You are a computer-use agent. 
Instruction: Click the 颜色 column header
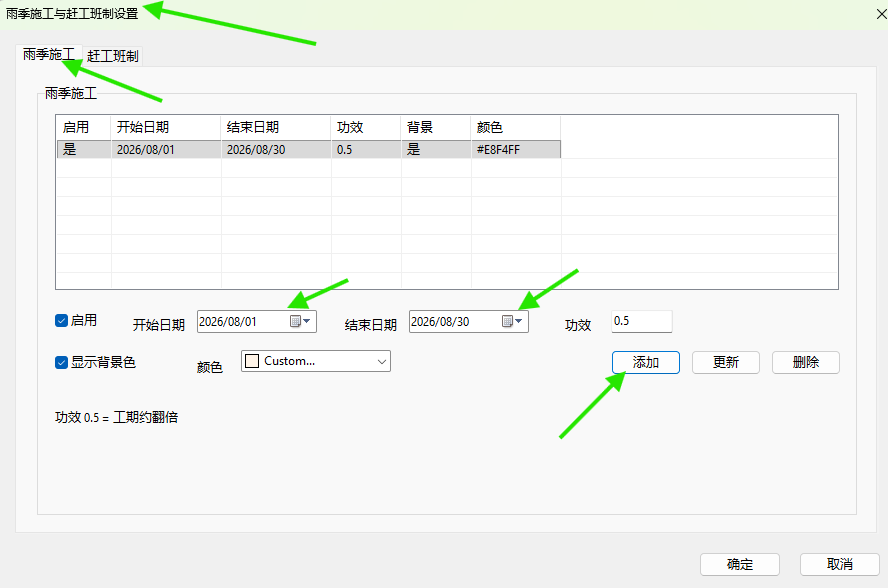(x=515, y=127)
